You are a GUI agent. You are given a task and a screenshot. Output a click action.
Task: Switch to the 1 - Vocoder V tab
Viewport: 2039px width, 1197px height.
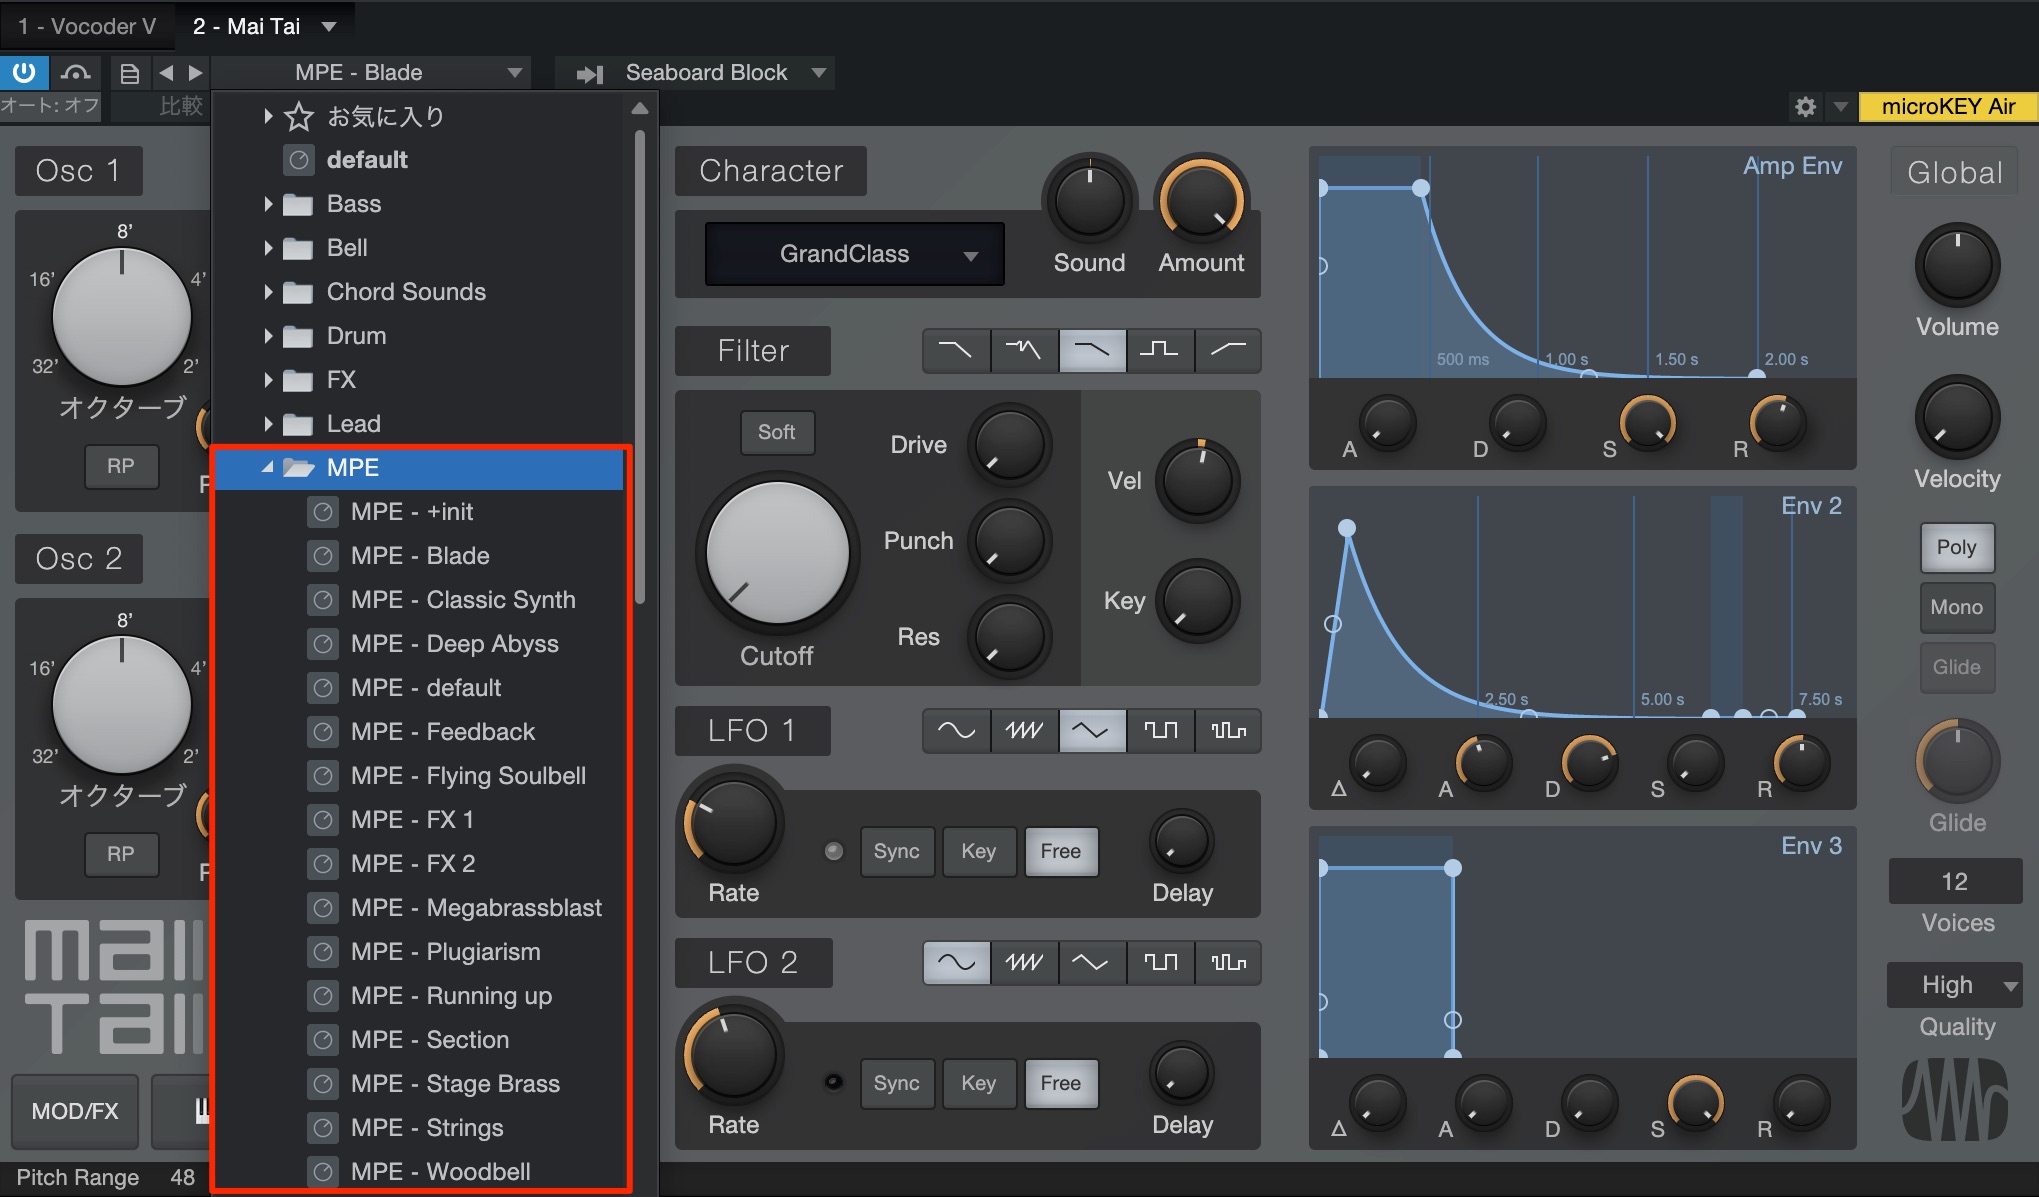tap(87, 26)
